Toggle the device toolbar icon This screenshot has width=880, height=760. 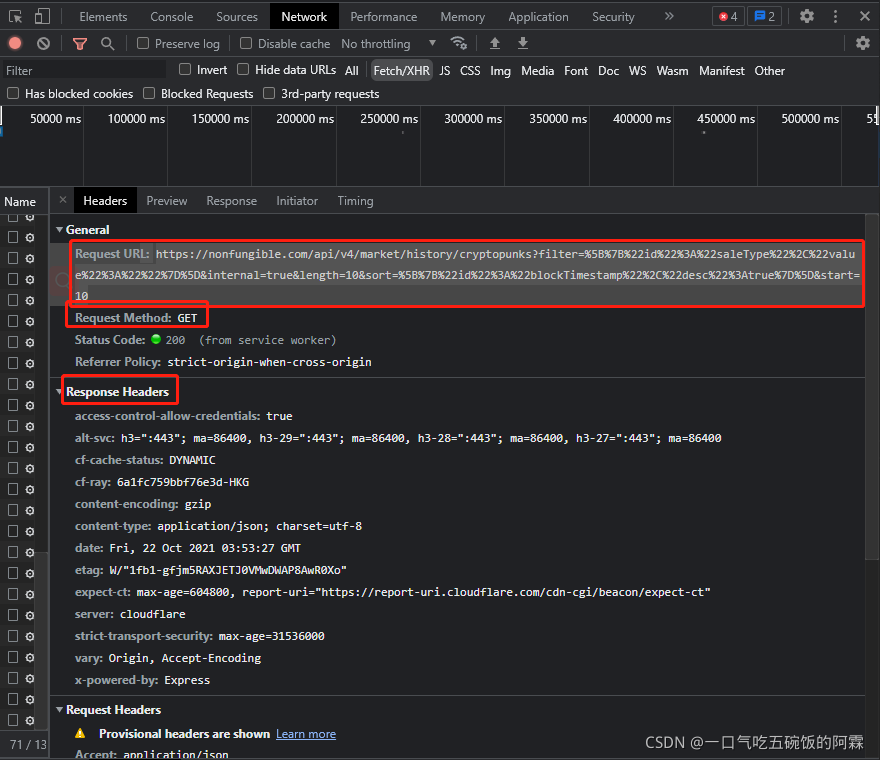click(42, 16)
